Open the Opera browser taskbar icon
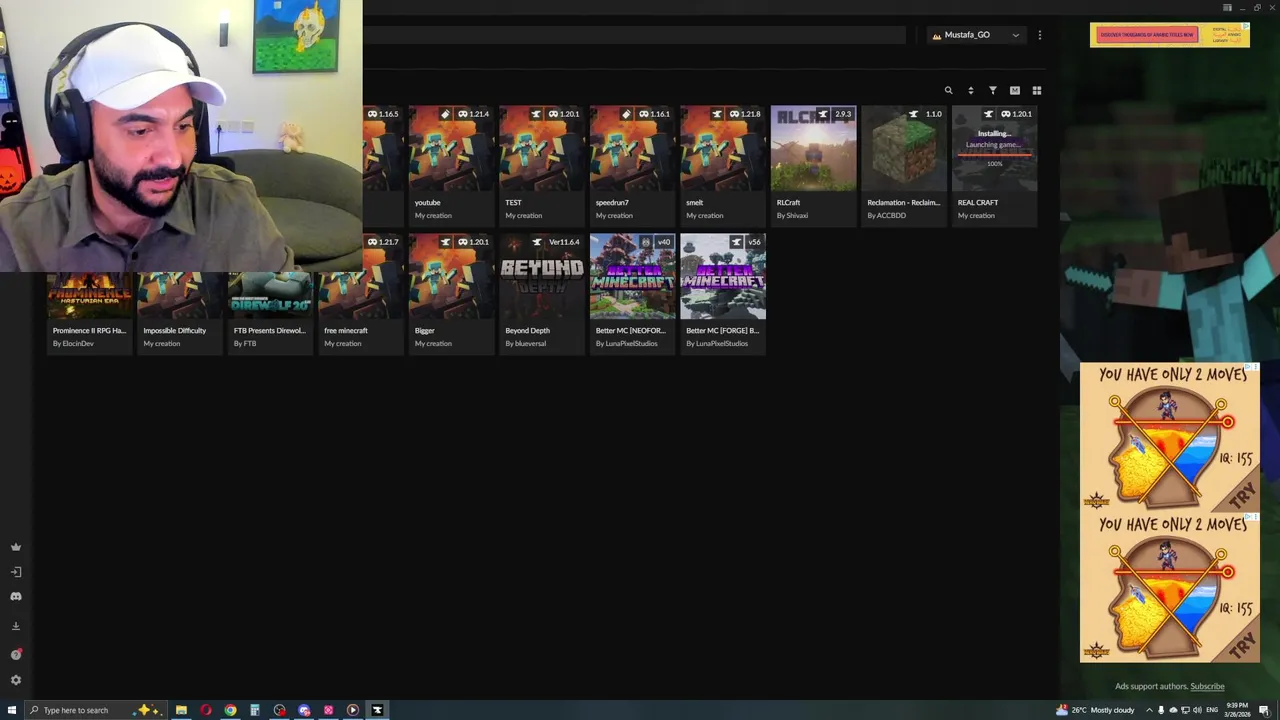This screenshot has width=1280, height=720. pyautogui.click(x=206, y=710)
